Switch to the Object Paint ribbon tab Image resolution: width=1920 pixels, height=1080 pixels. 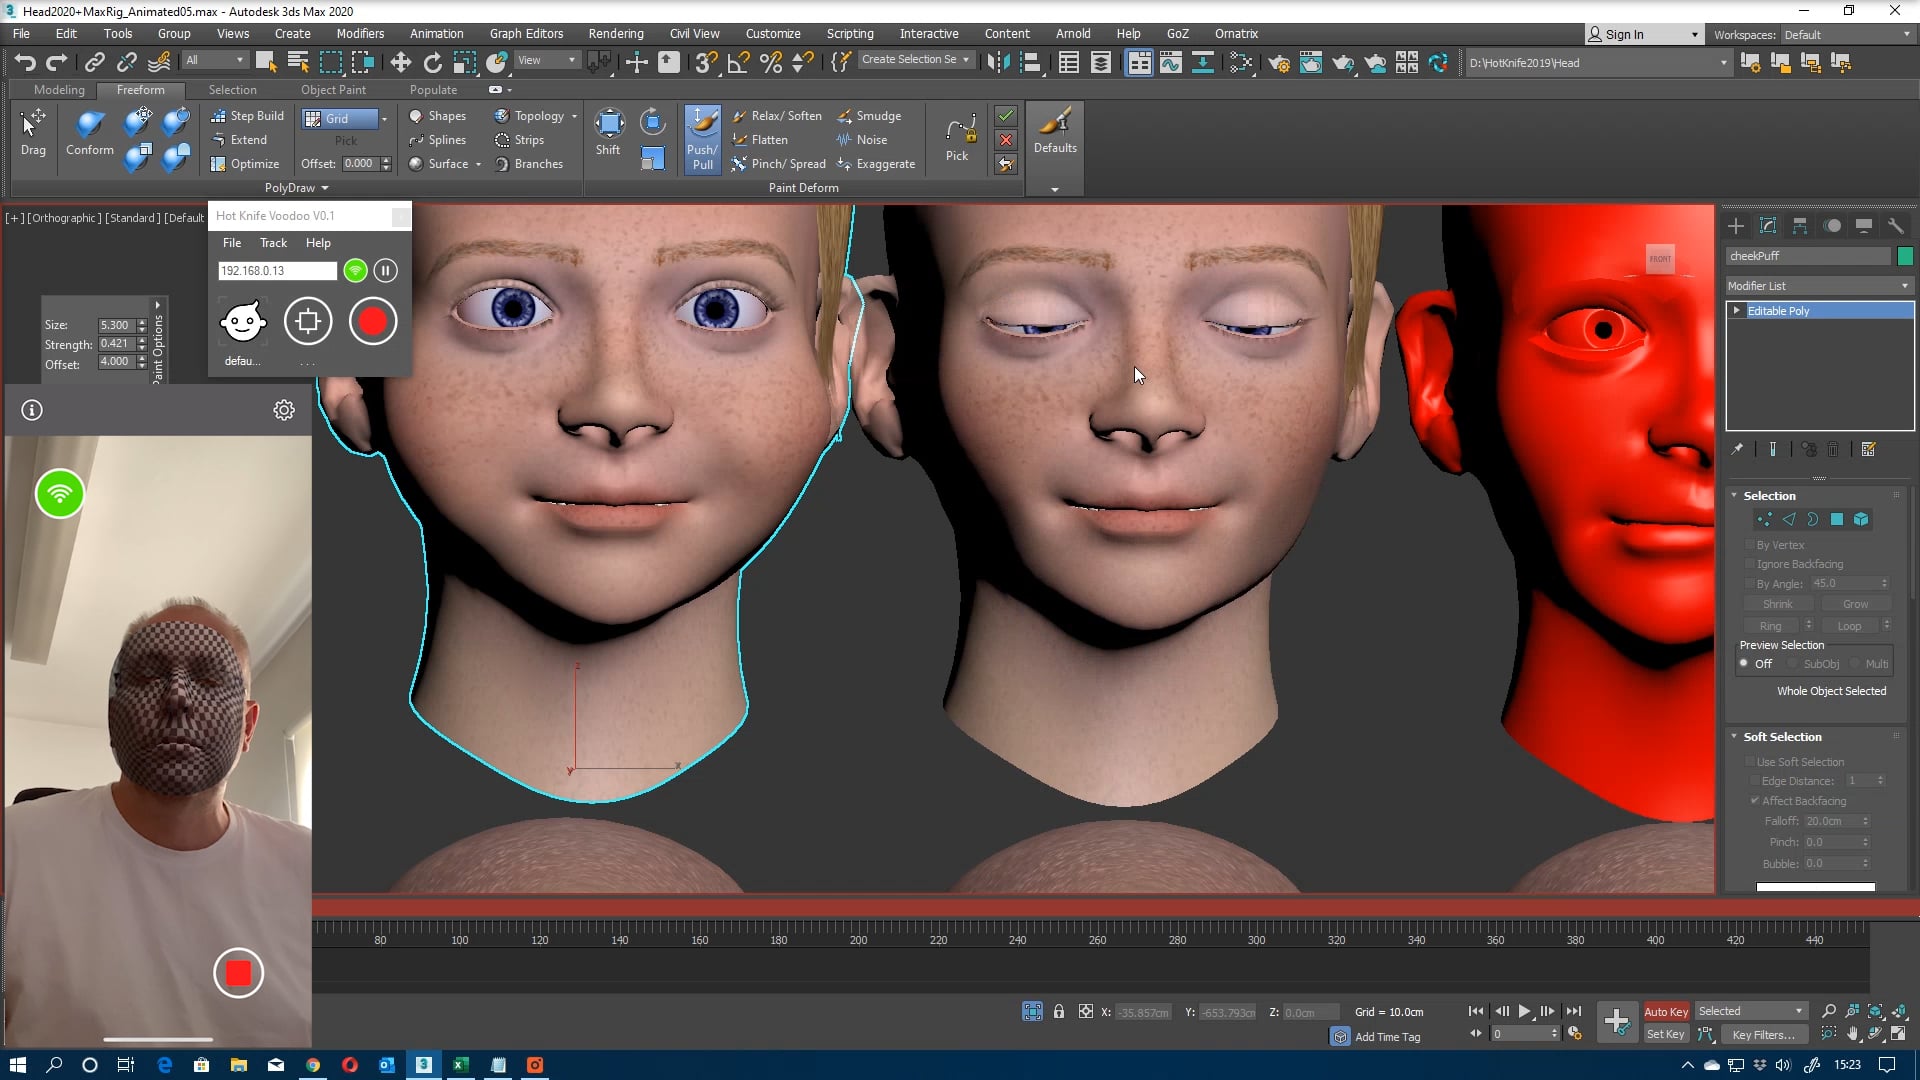pyautogui.click(x=333, y=89)
